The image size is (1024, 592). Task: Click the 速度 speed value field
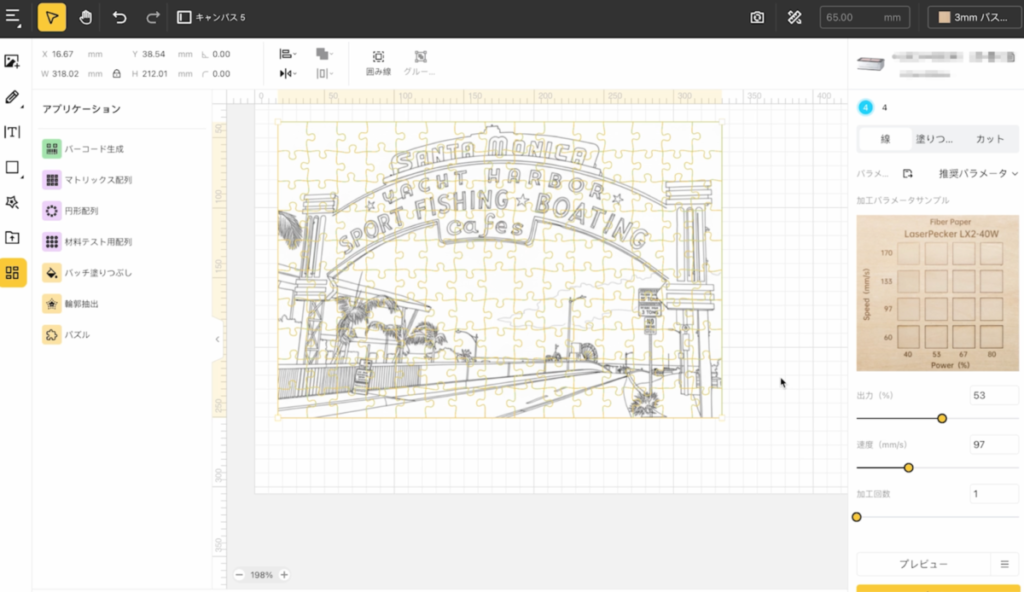click(993, 443)
